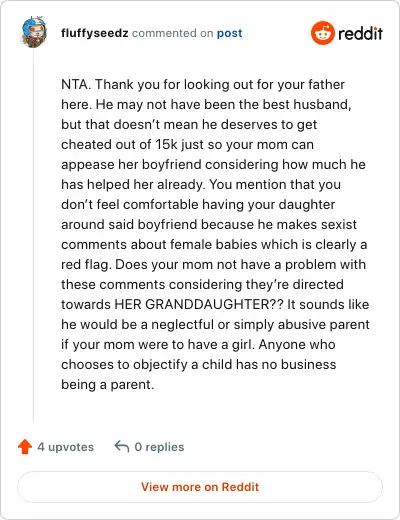Click the 'NTA.' word starting the comment
Image resolution: width=400 pixels, height=520 pixels.
pyautogui.click(x=76, y=84)
